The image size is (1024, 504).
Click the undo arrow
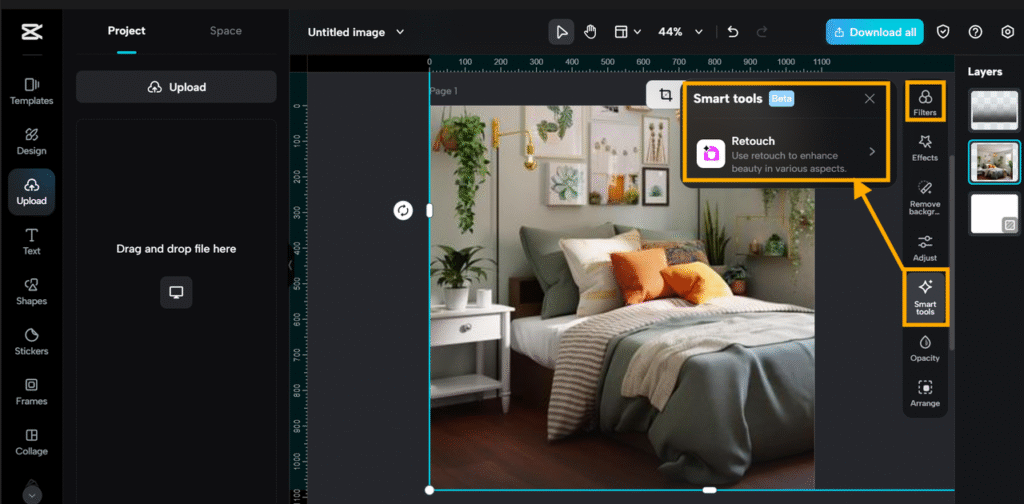tap(733, 32)
